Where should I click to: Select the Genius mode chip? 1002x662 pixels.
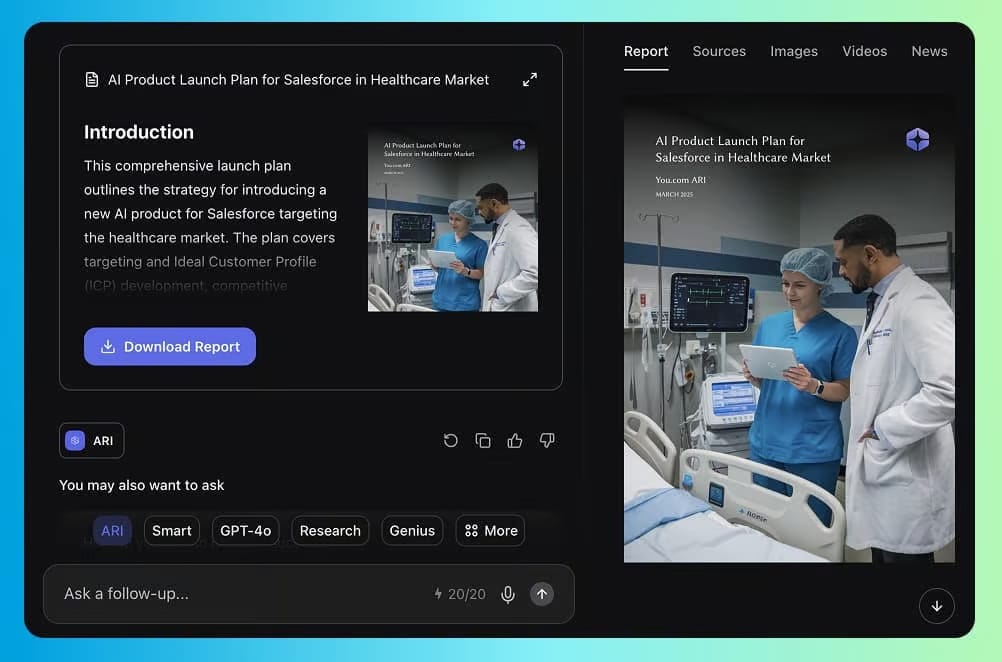pos(412,530)
